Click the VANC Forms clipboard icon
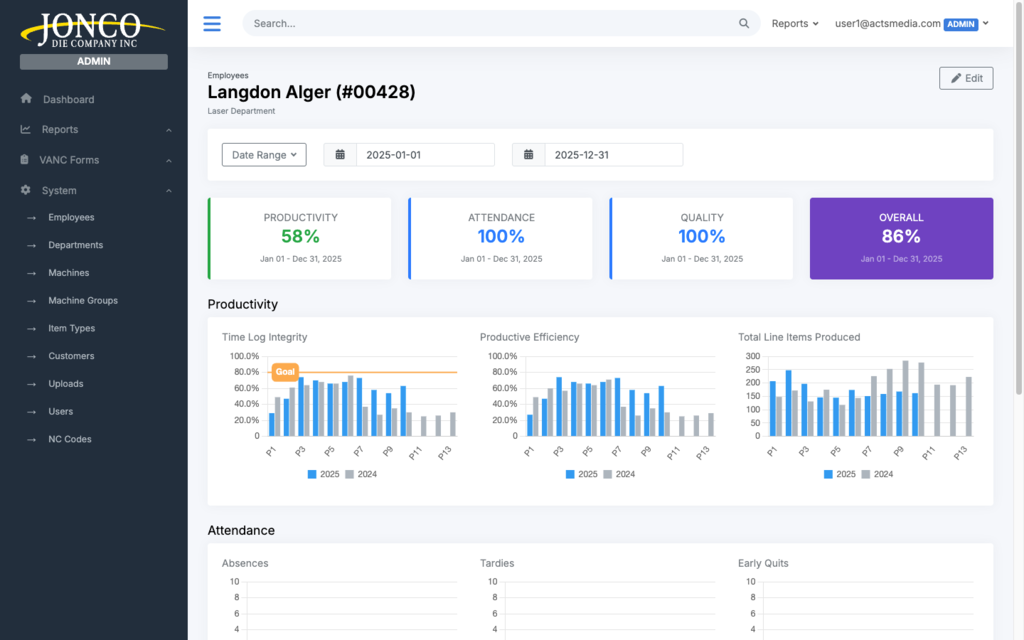This screenshot has width=1024, height=640. click(x=26, y=160)
